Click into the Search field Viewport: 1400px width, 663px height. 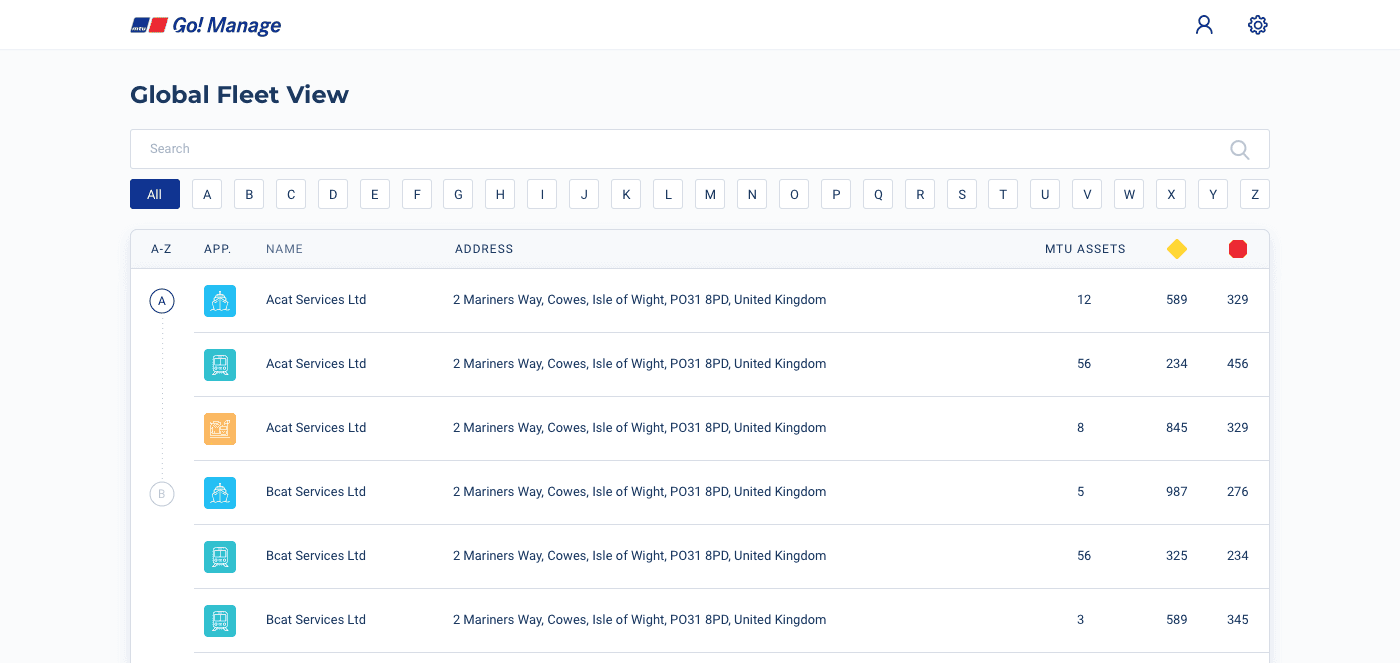point(700,149)
